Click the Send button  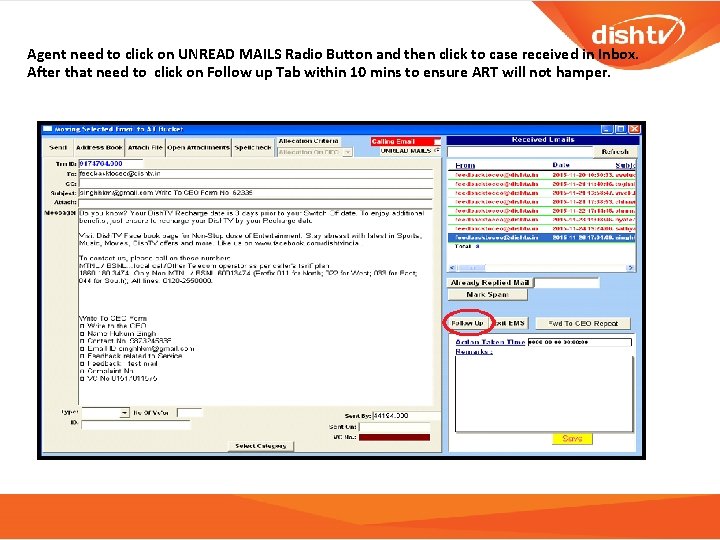pyautogui.click(x=58, y=147)
